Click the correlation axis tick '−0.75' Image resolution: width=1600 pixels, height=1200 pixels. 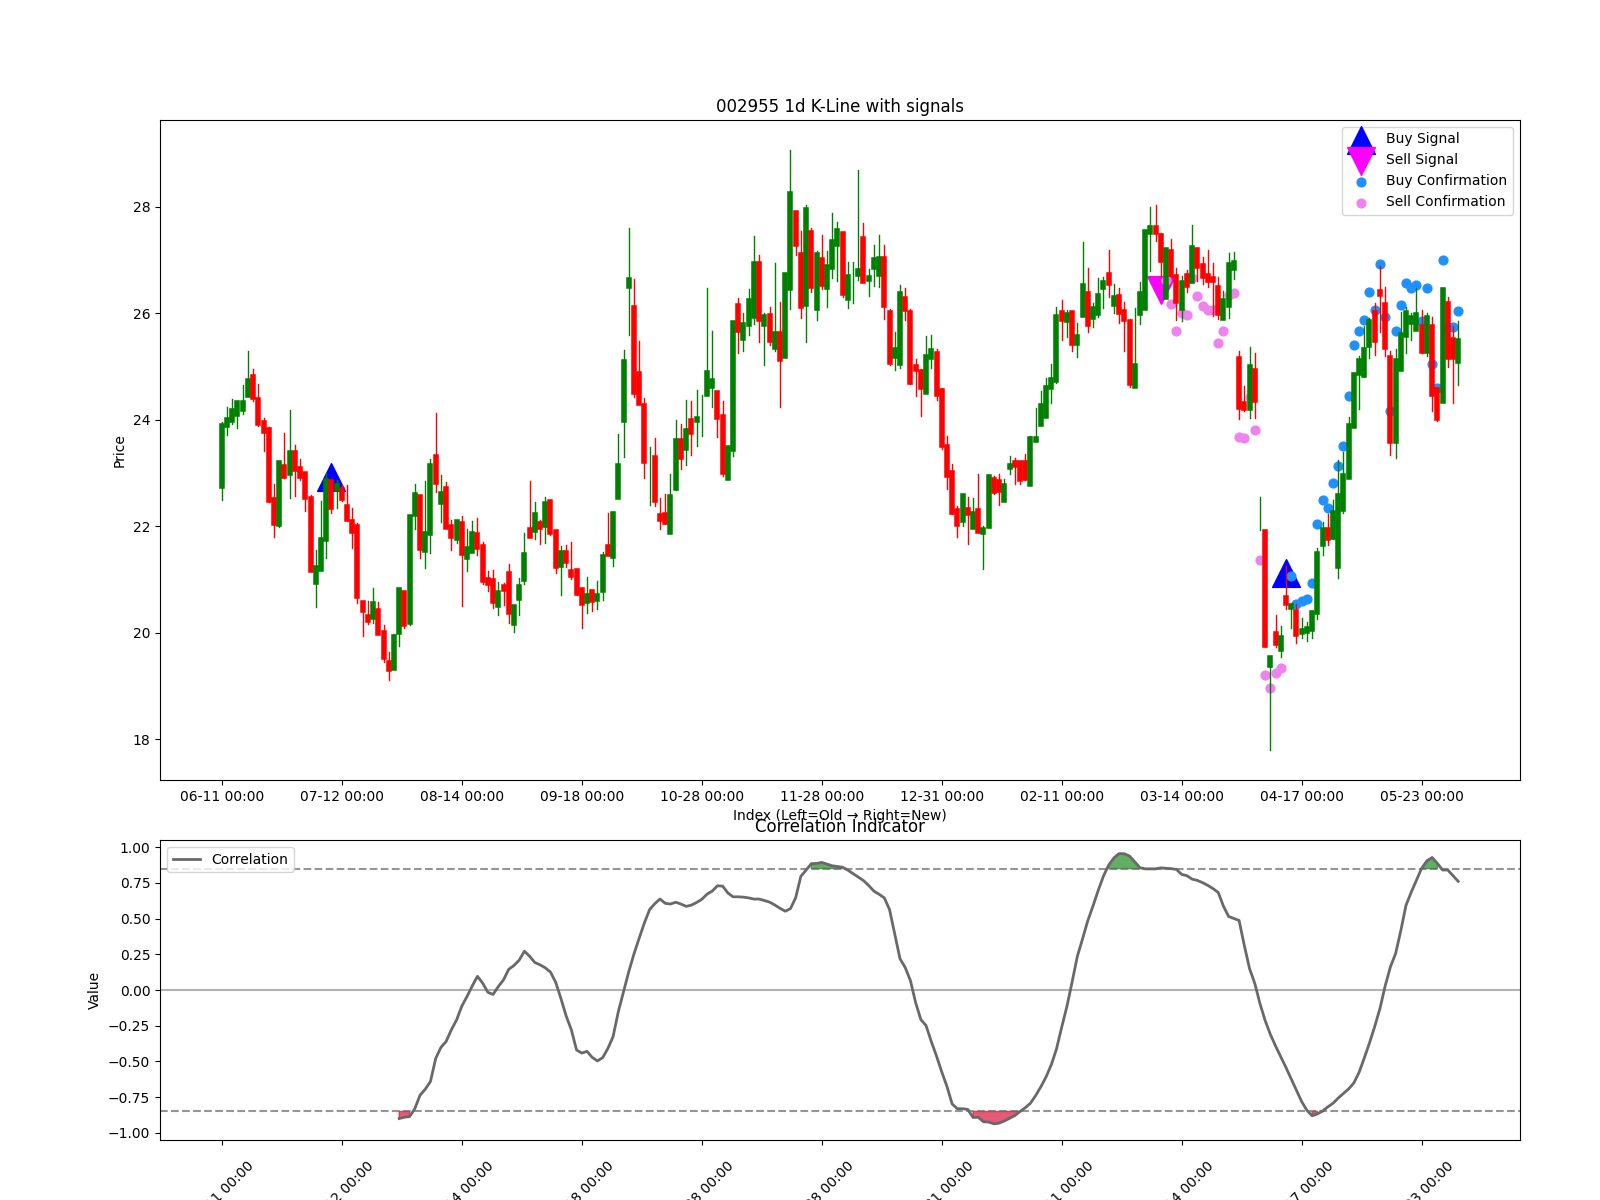click(x=129, y=1097)
